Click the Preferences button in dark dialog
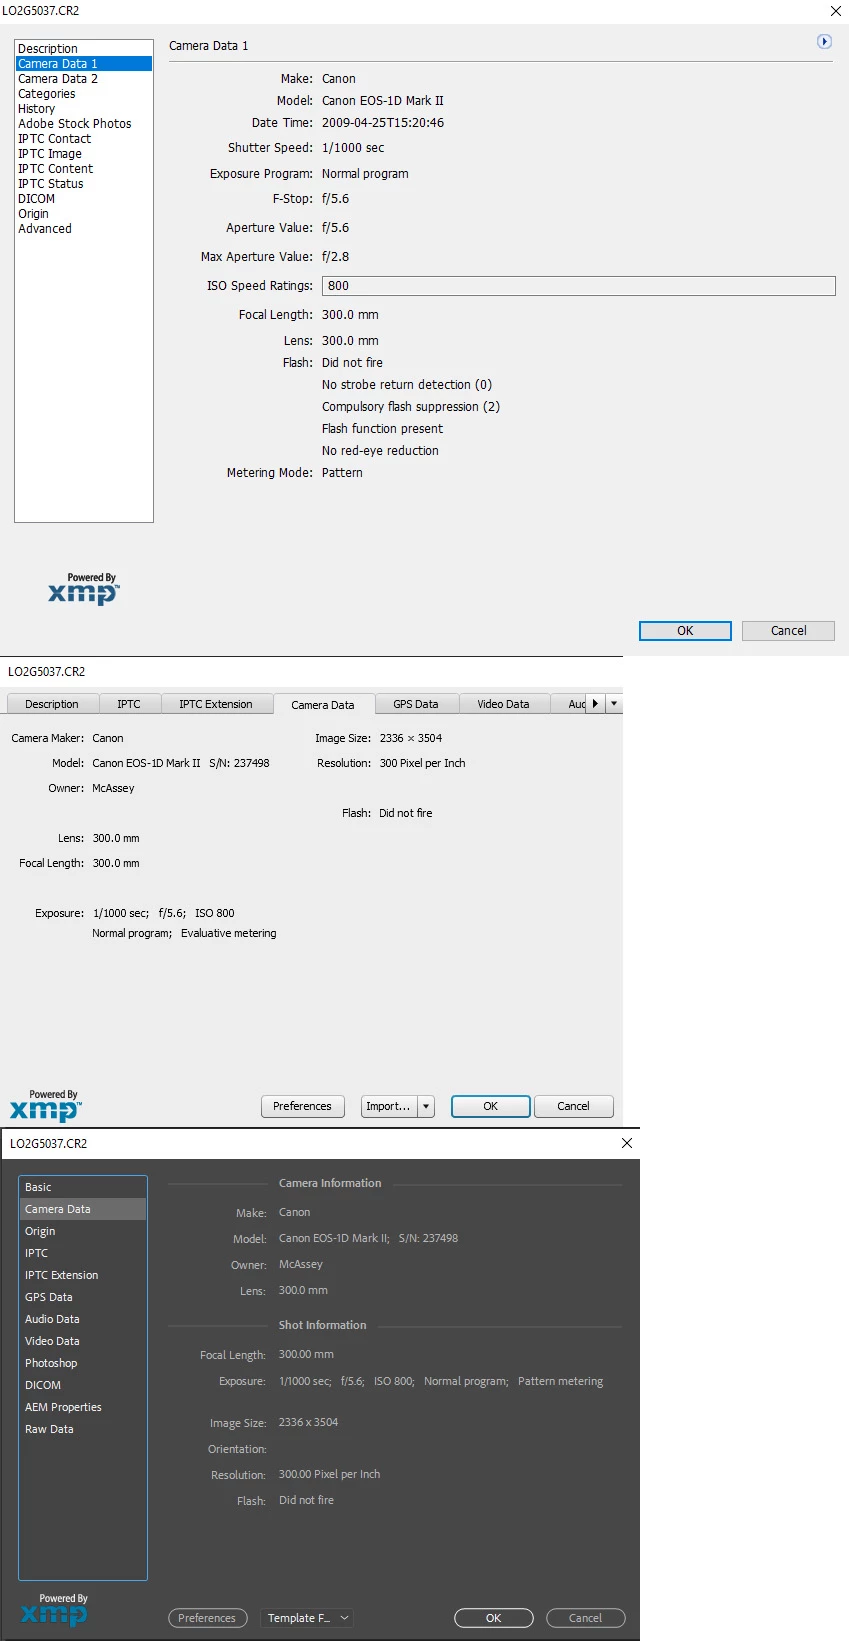 pyautogui.click(x=207, y=1618)
